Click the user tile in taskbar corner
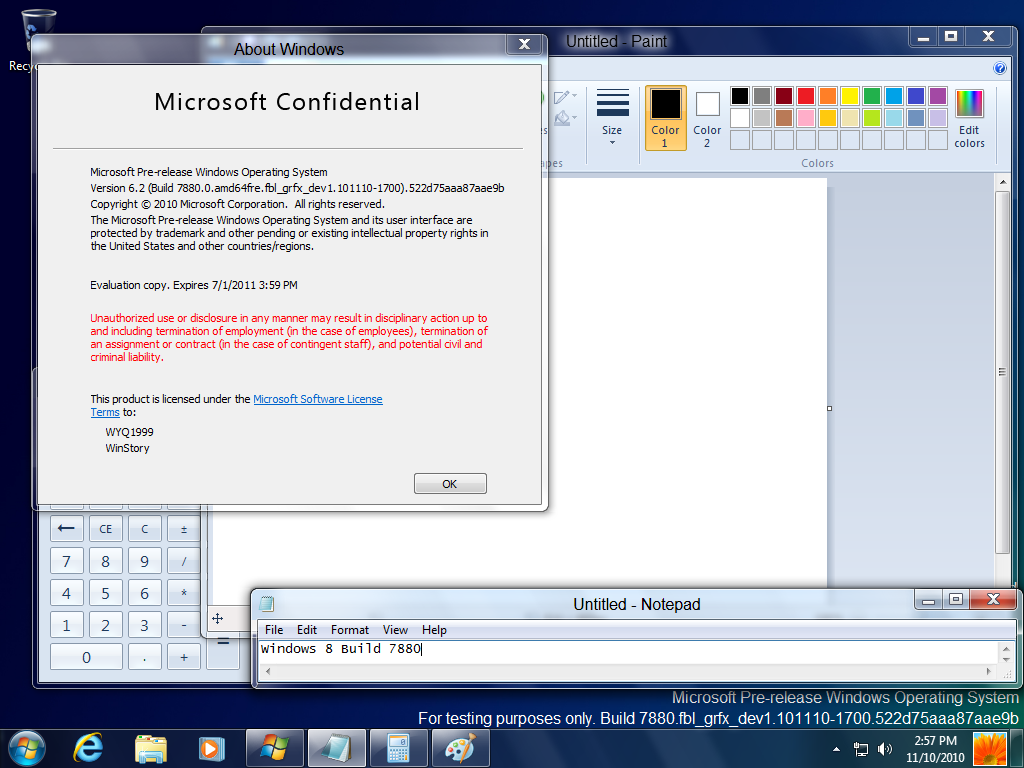The image size is (1024, 768). (989, 748)
